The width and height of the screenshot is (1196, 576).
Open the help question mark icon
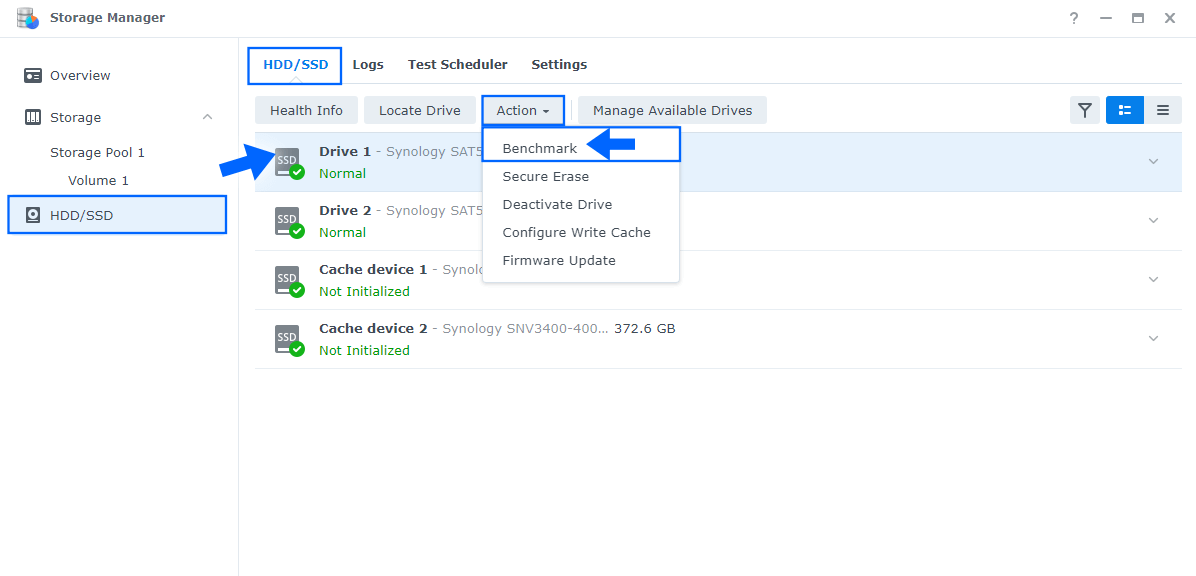[x=1074, y=18]
